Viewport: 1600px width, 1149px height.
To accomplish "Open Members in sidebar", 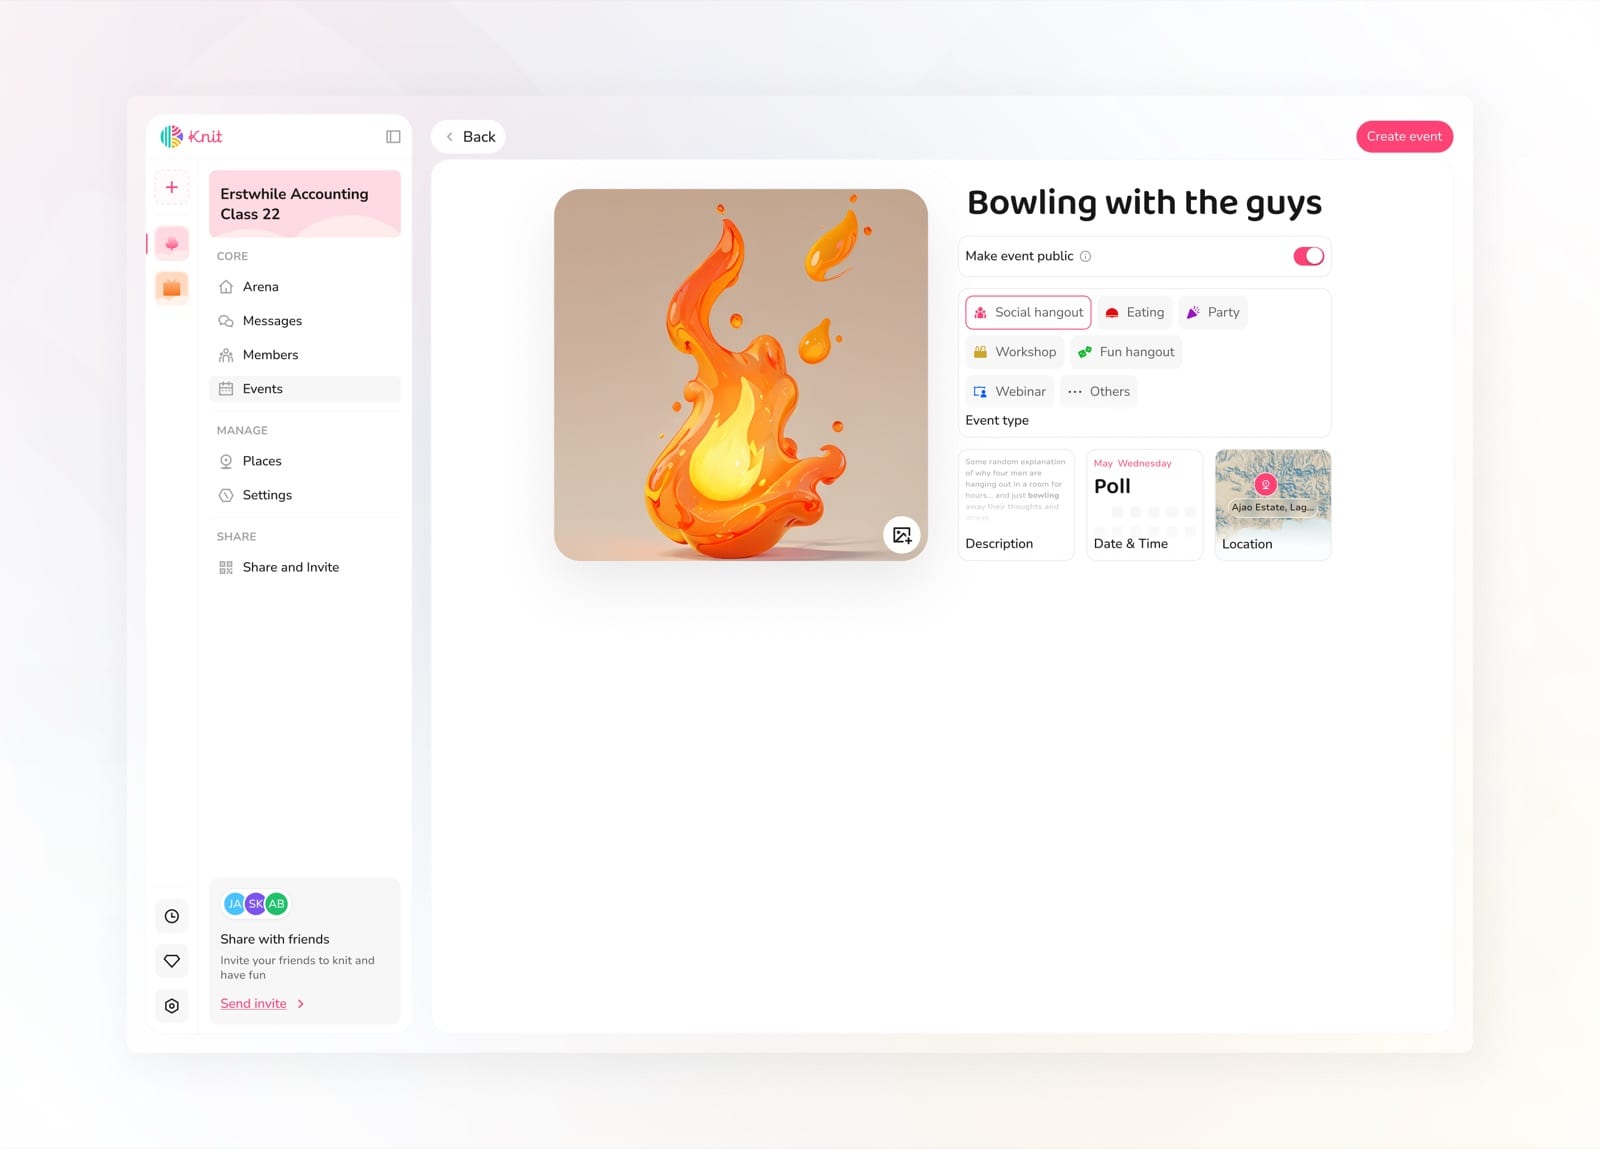I will point(305,355).
